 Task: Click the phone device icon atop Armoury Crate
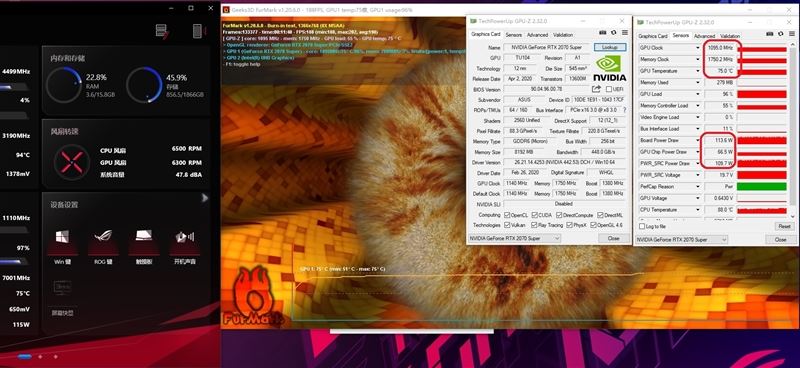[197, 31]
